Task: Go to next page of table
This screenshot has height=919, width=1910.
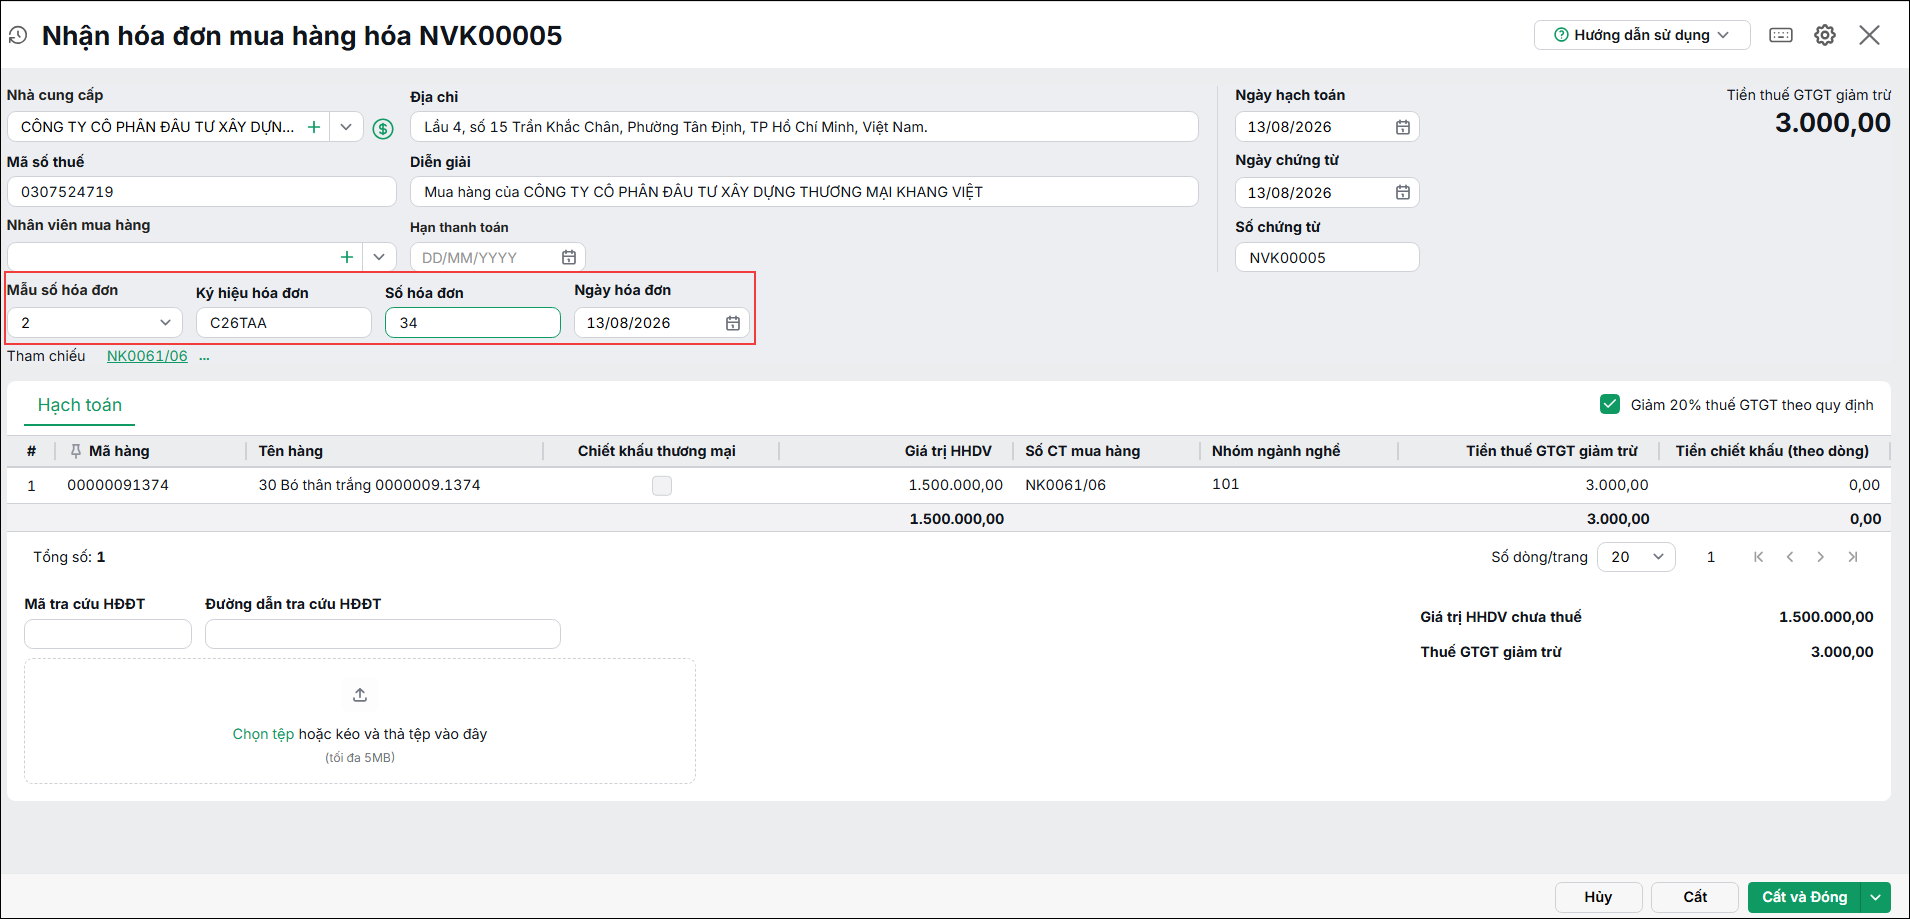Action: 1821,557
